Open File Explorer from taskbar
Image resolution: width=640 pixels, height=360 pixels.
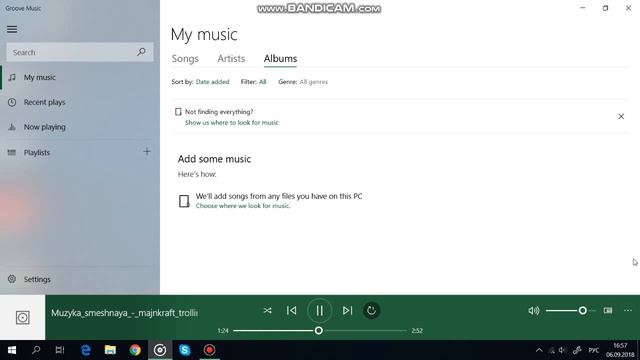110,350
